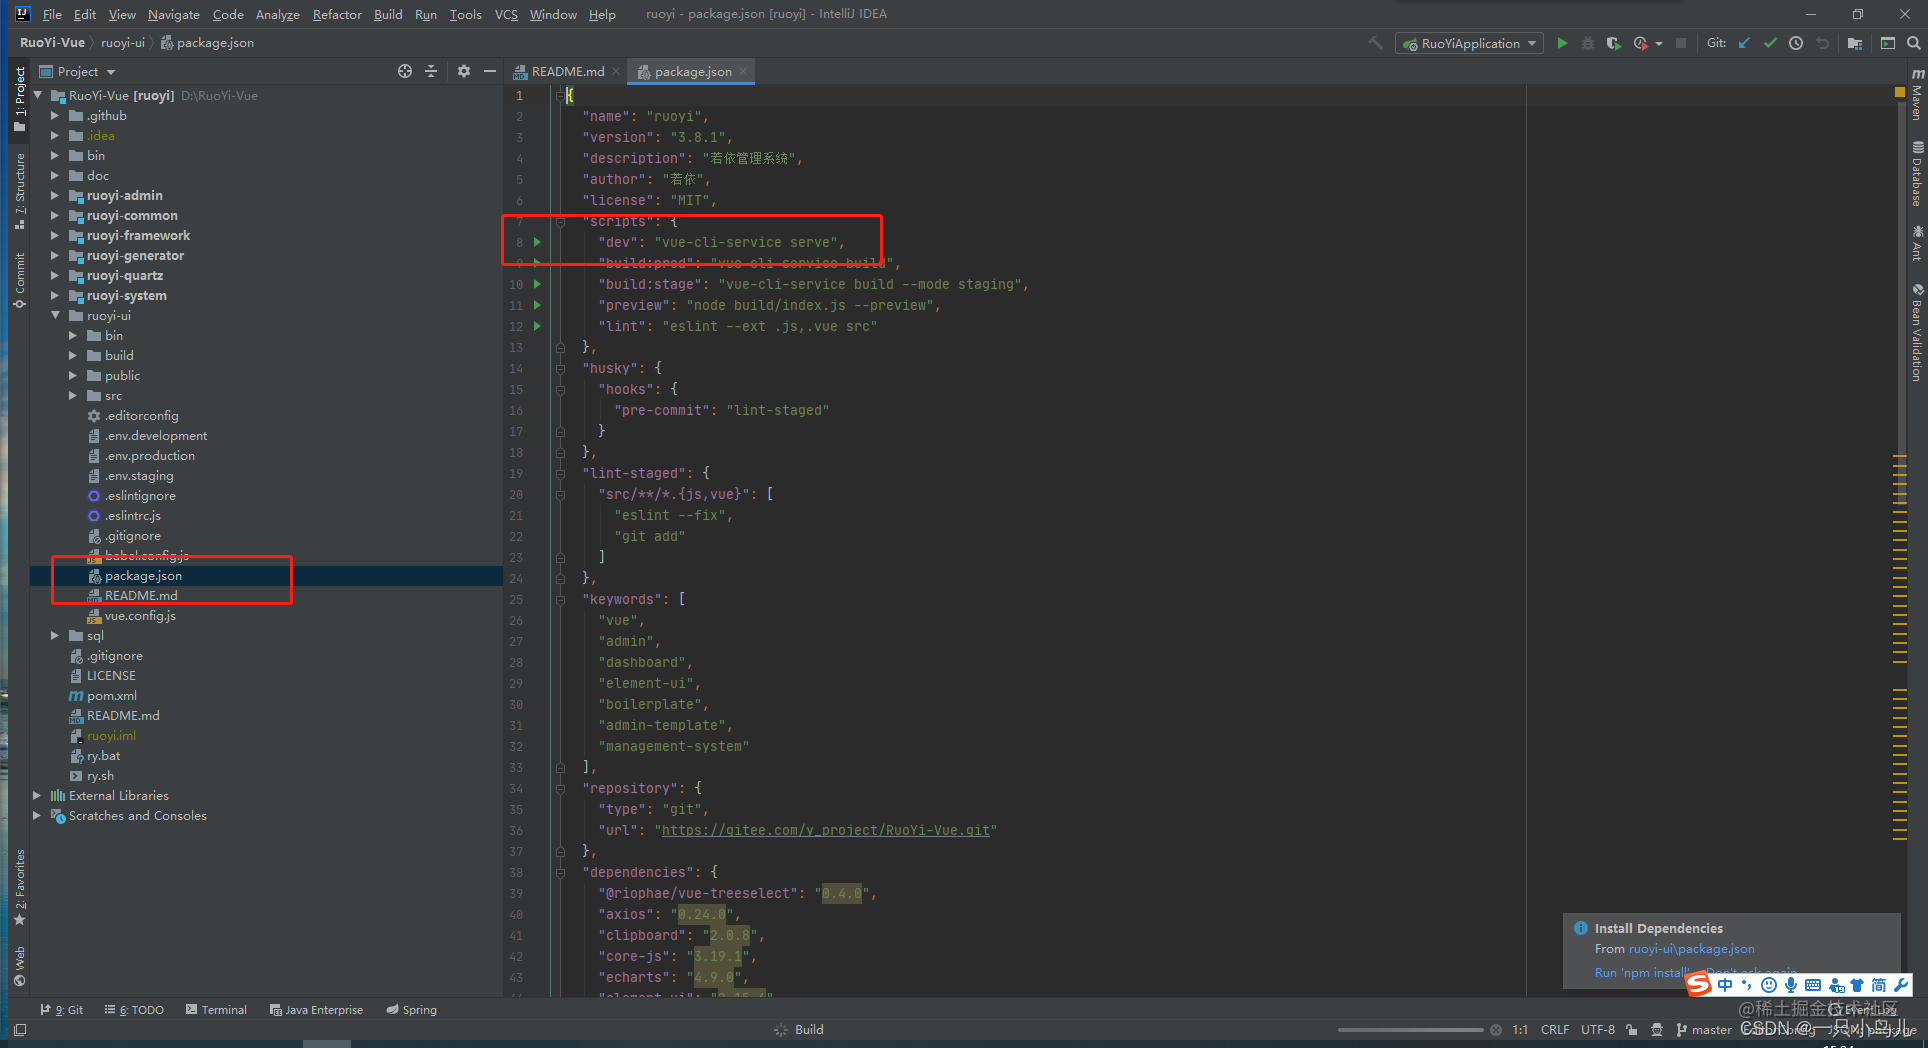The height and width of the screenshot is (1048, 1928).
Task: Toggle read-only lock in status bar
Action: (x=1632, y=1029)
